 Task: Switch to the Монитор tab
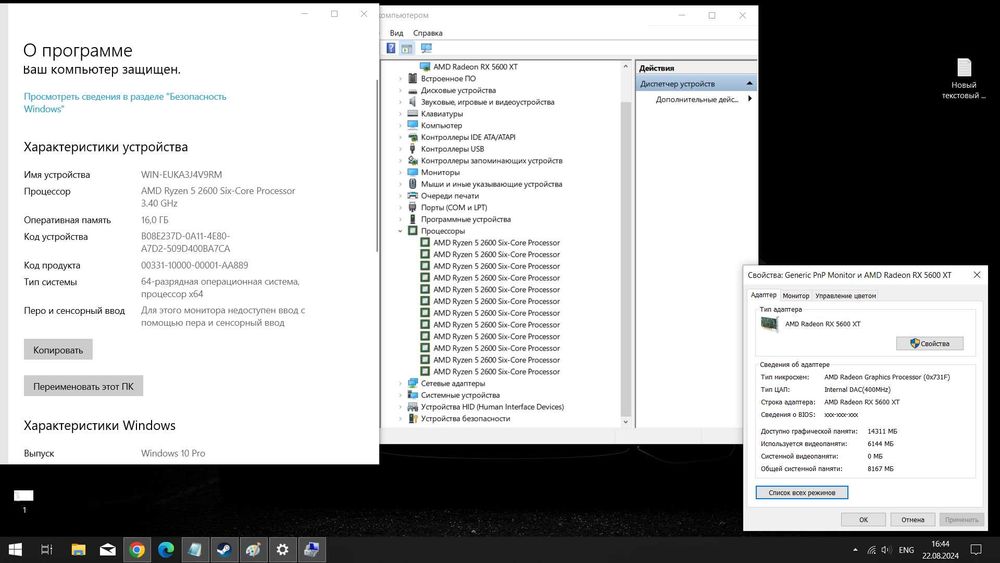(796, 296)
